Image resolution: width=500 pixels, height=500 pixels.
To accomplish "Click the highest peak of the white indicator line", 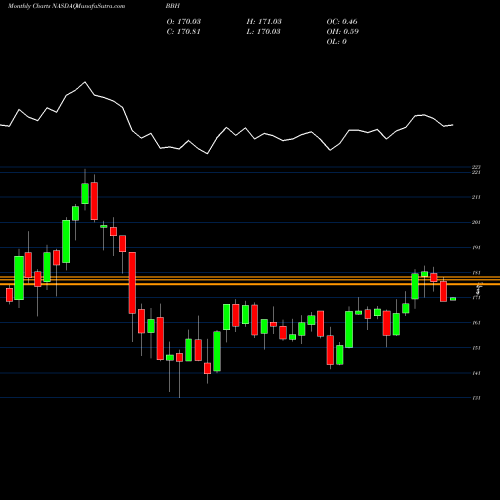I will (x=85, y=82).
